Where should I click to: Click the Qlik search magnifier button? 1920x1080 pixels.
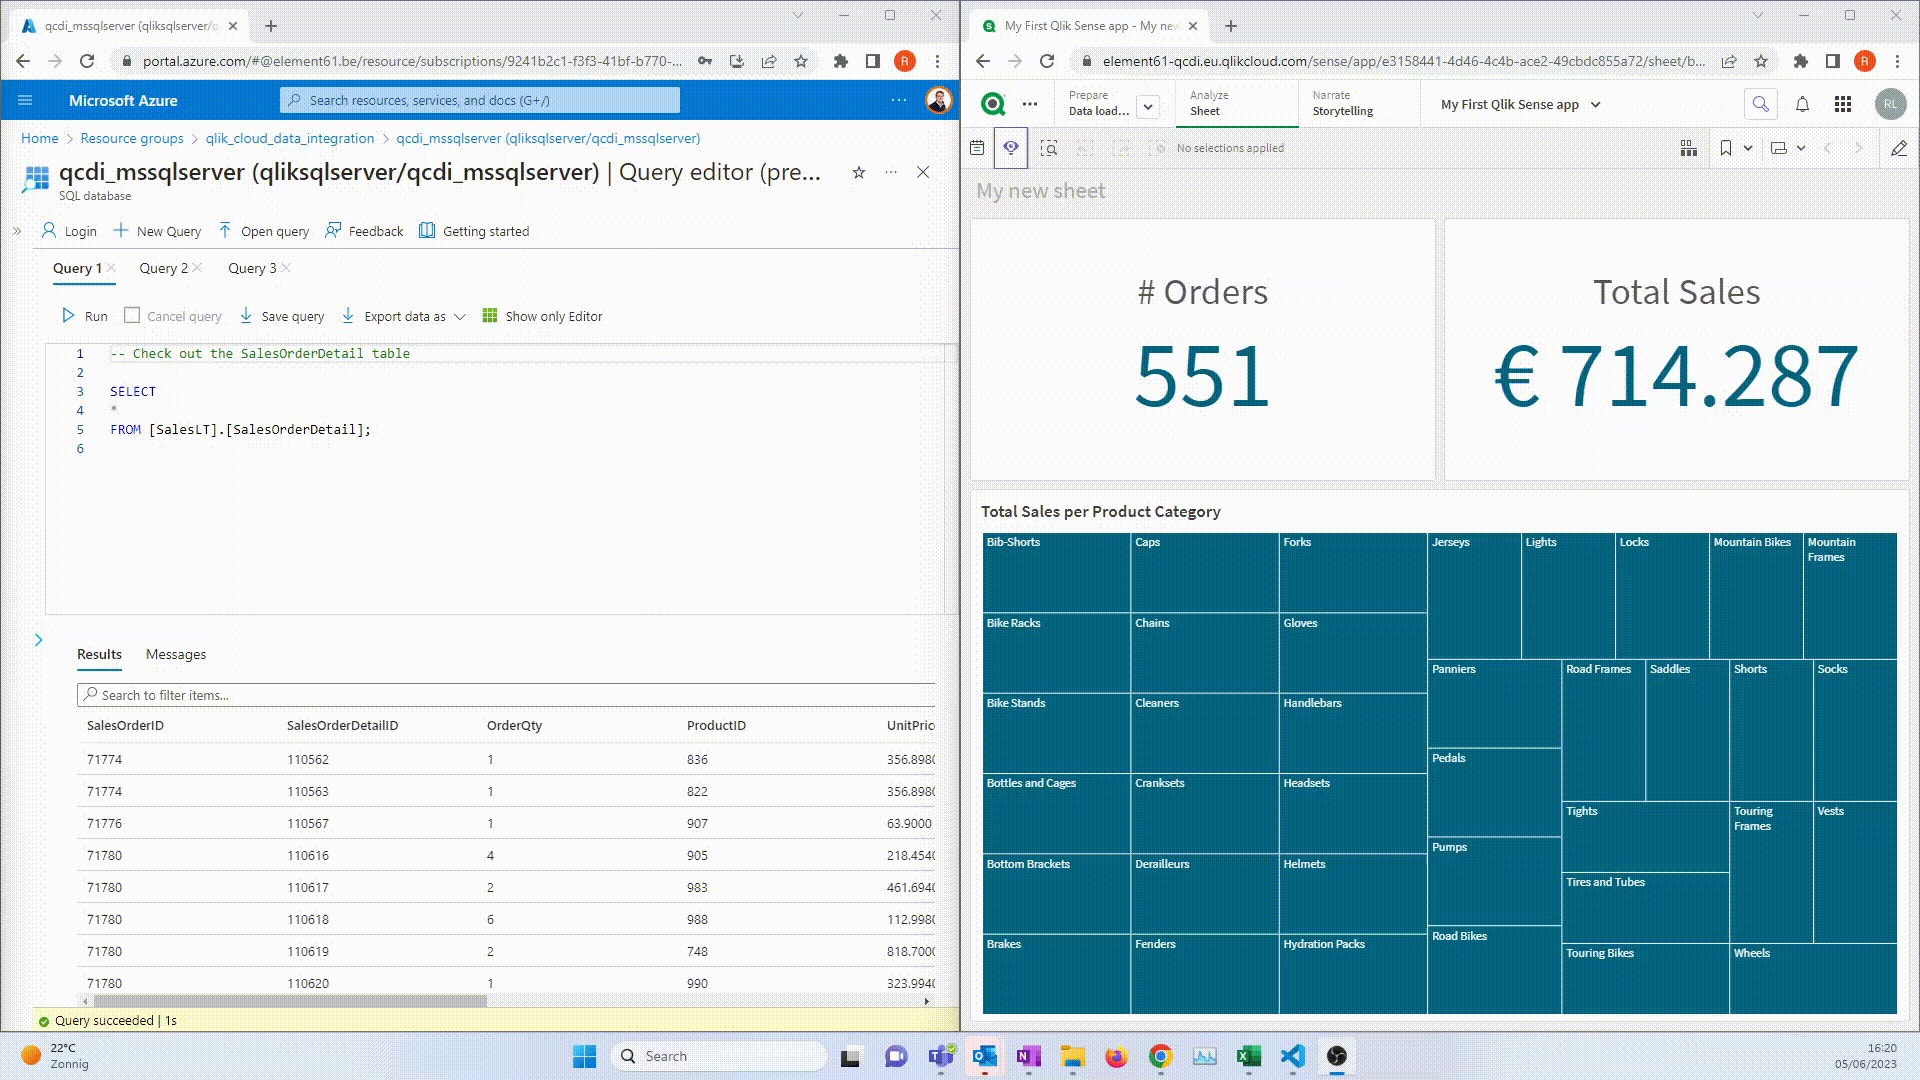(1760, 104)
